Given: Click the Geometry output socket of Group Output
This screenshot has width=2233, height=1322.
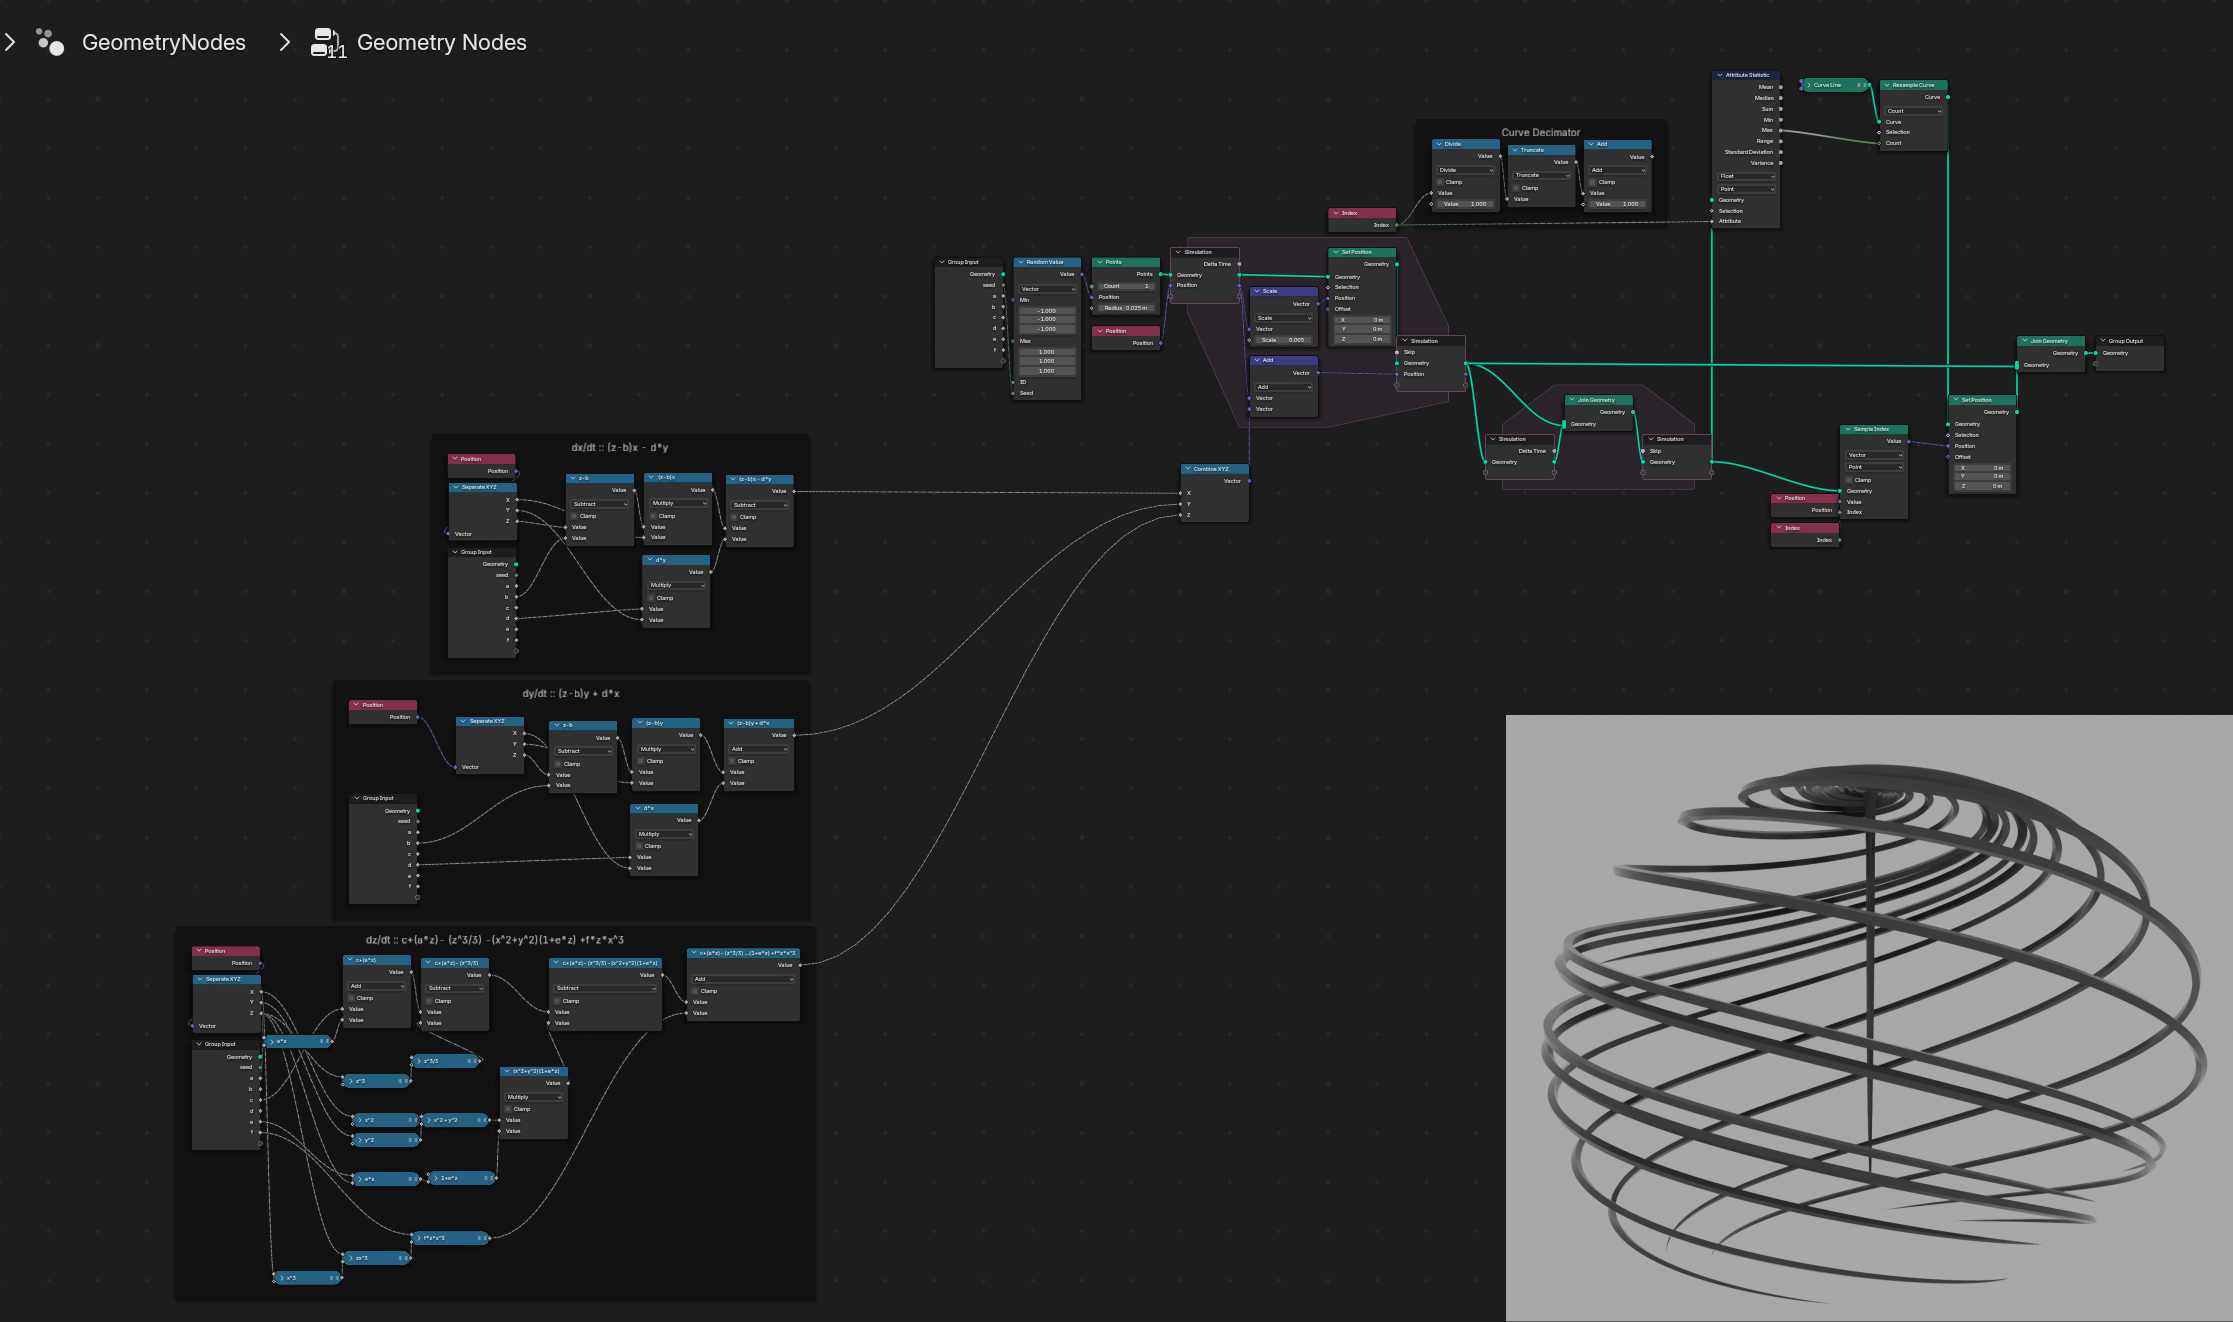Looking at the screenshot, I should tap(2096, 353).
